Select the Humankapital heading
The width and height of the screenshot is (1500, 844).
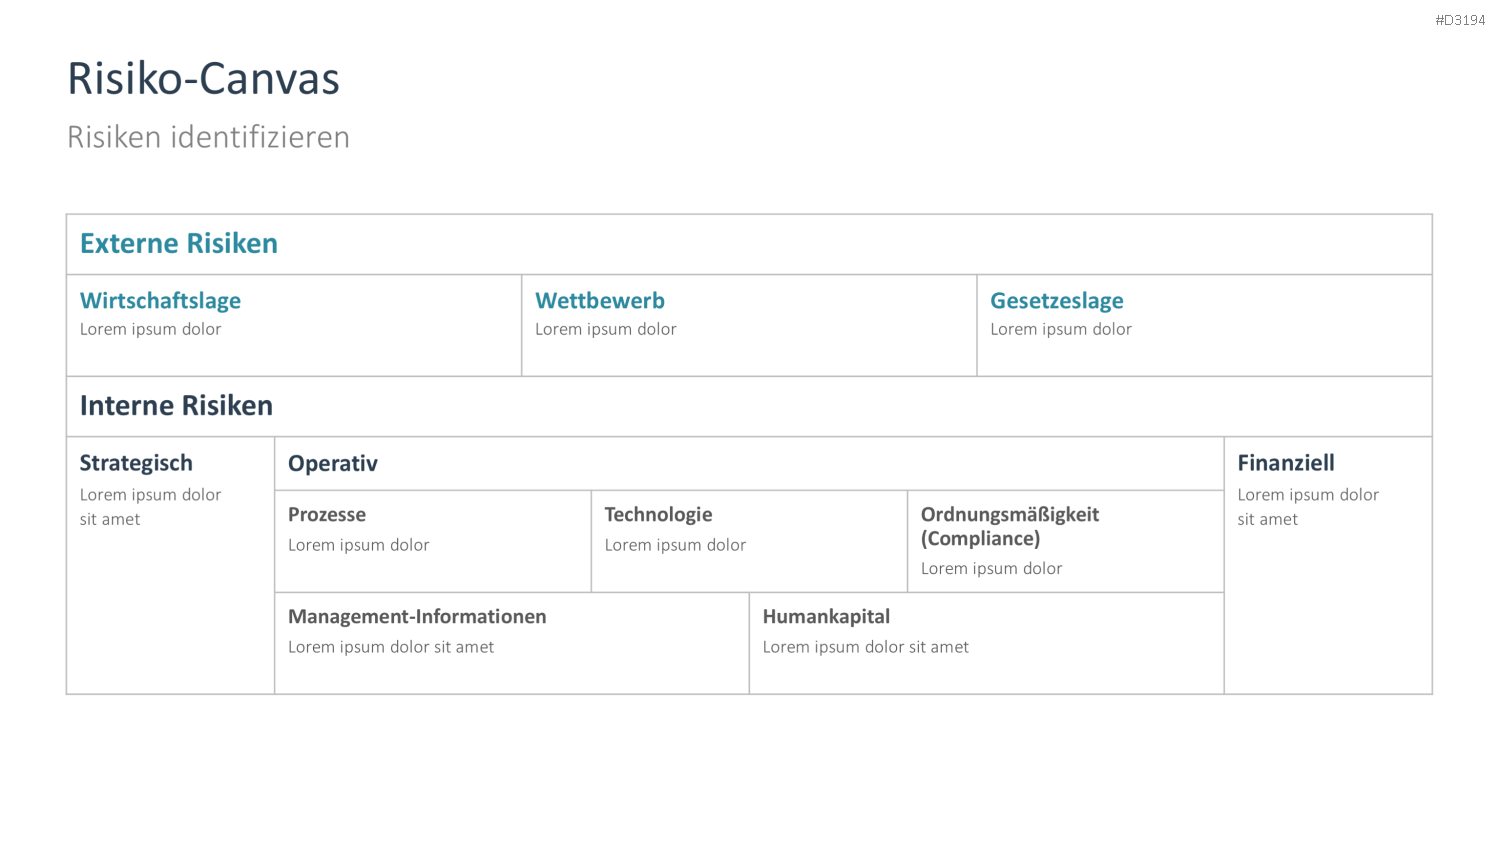pyautogui.click(x=826, y=616)
